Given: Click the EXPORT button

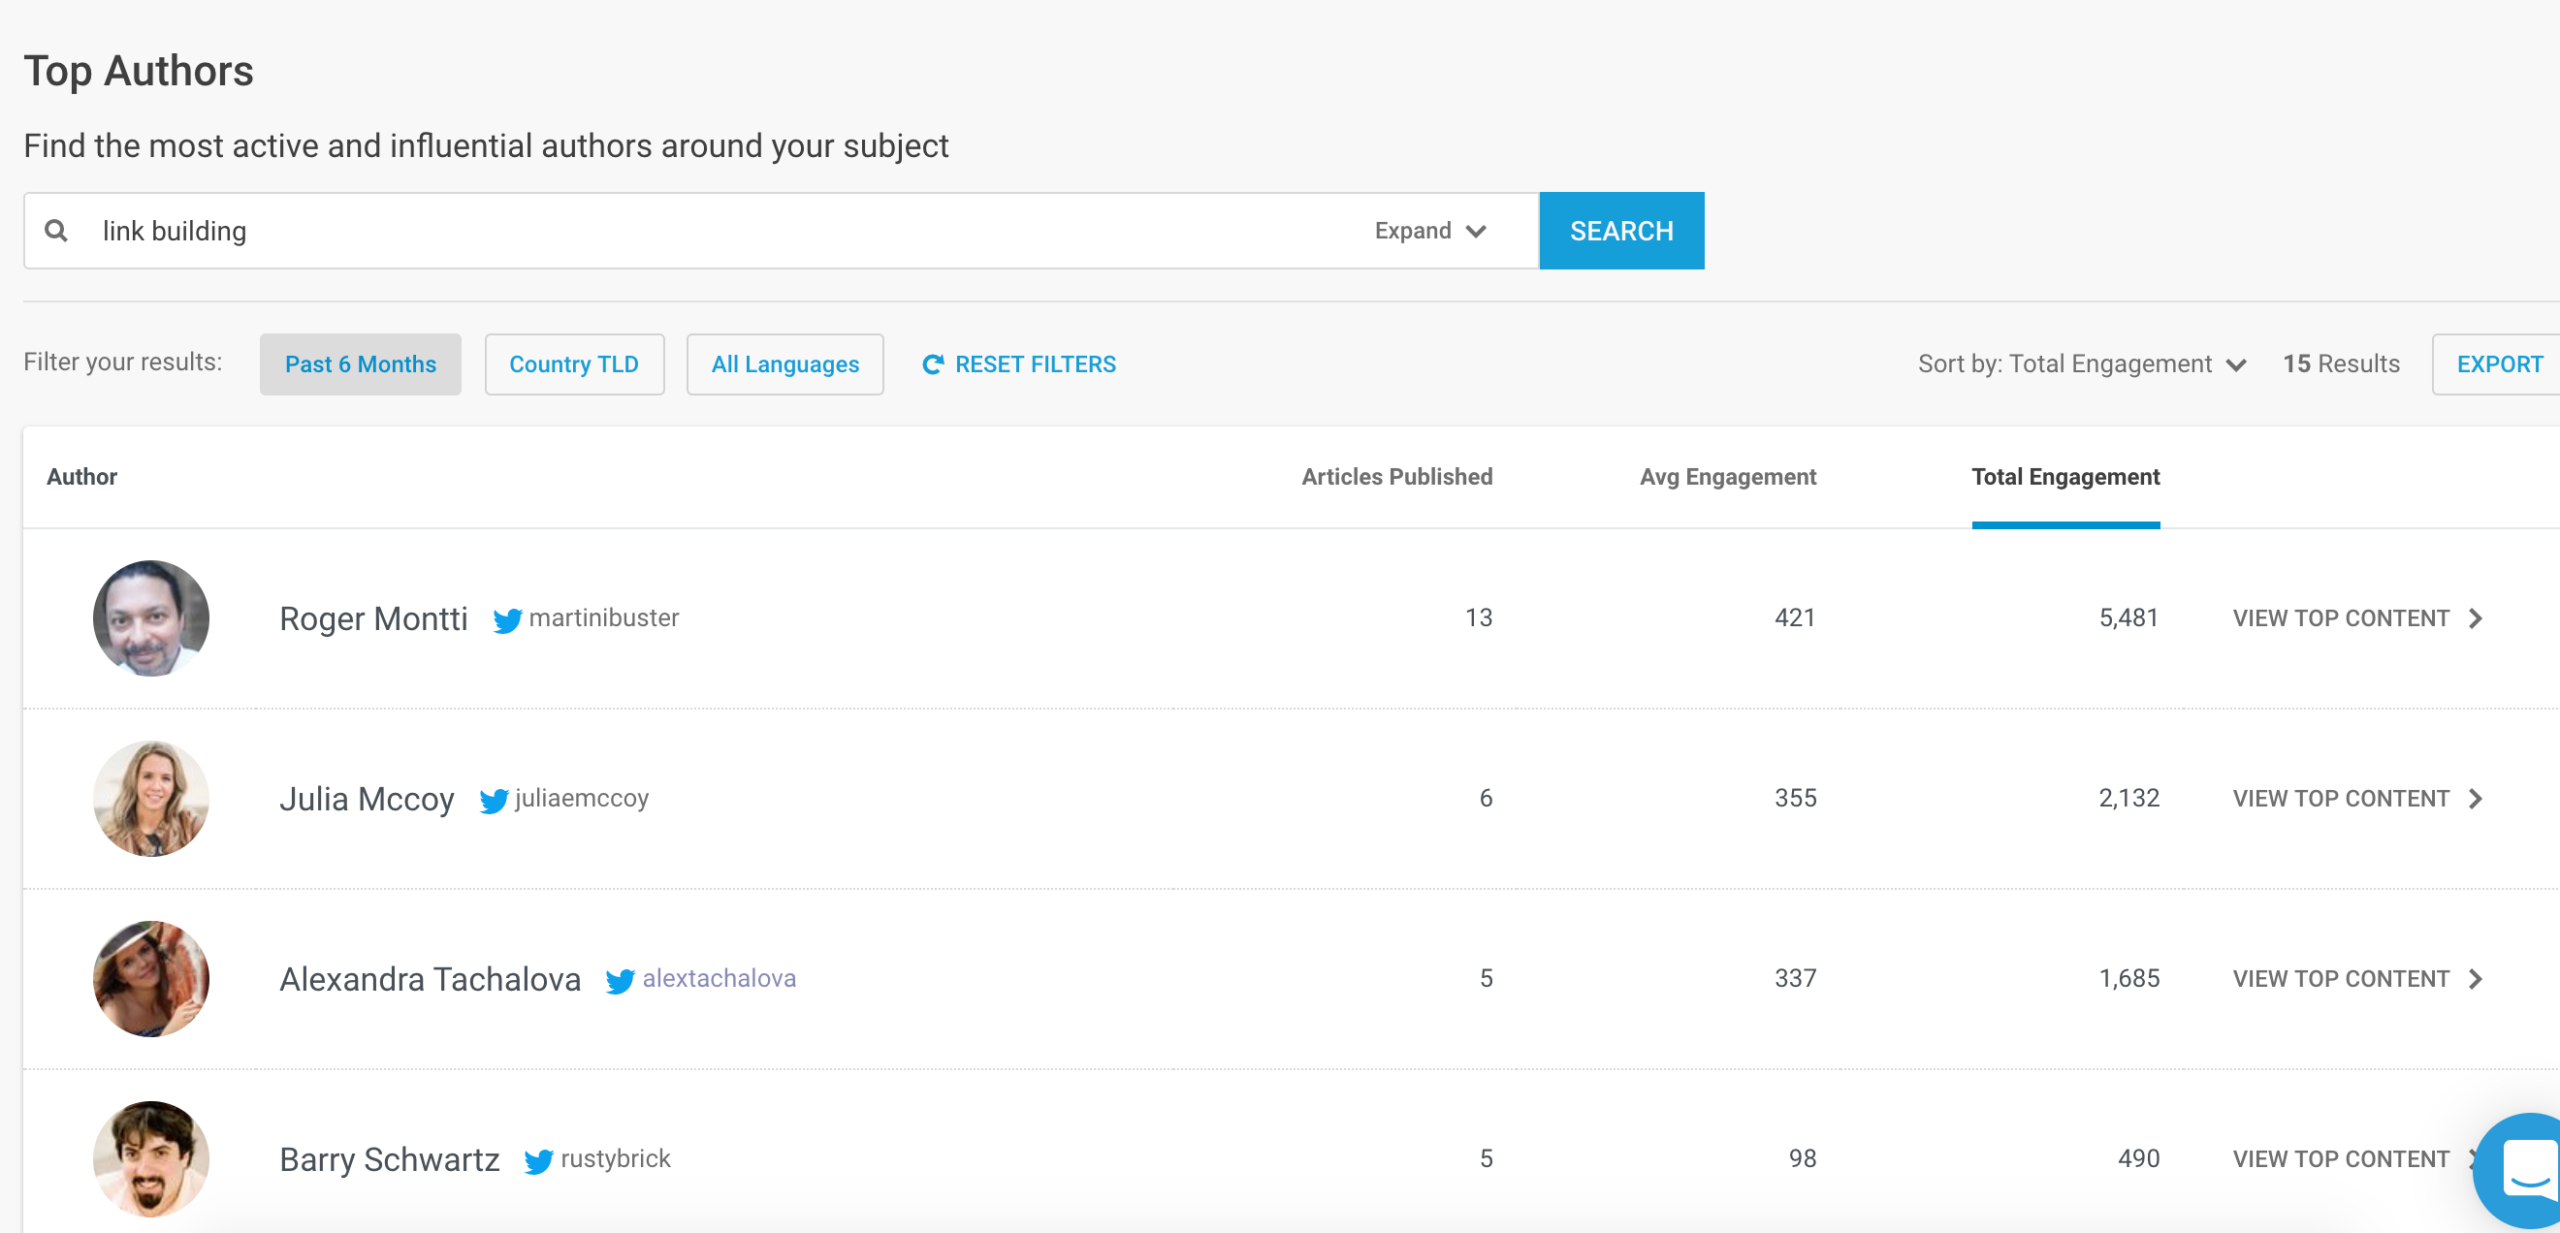Looking at the screenshot, I should point(2498,364).
